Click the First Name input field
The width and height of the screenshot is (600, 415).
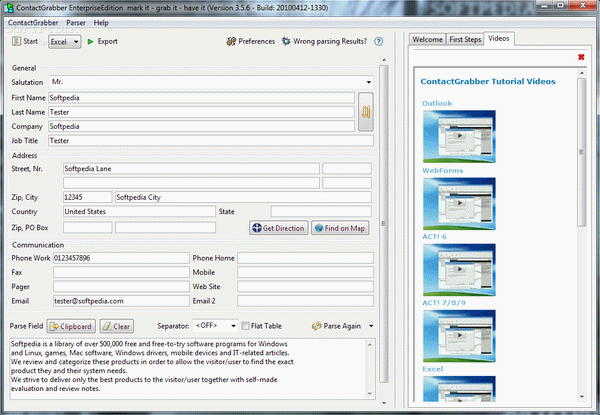(201, 98)
